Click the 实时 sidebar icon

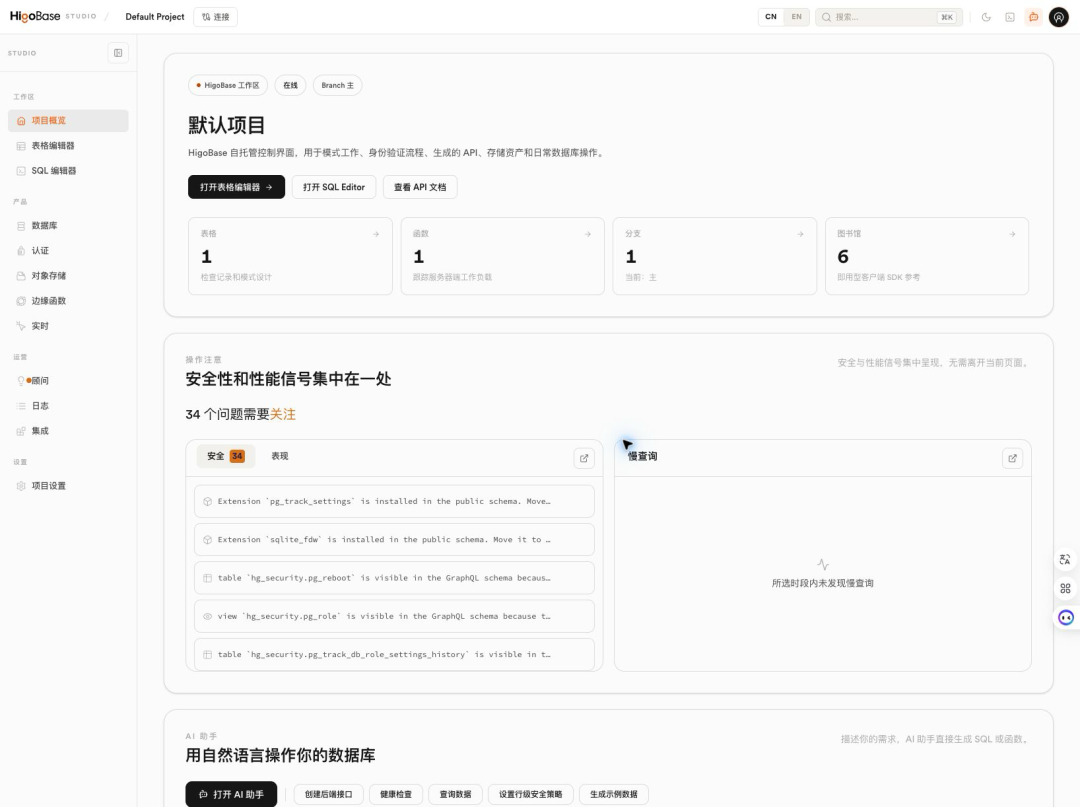pyautogui.click(x=21, y=326)
